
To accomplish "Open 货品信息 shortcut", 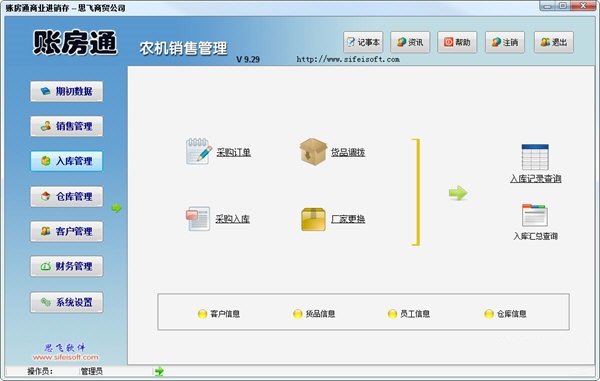I will point(320,314).
